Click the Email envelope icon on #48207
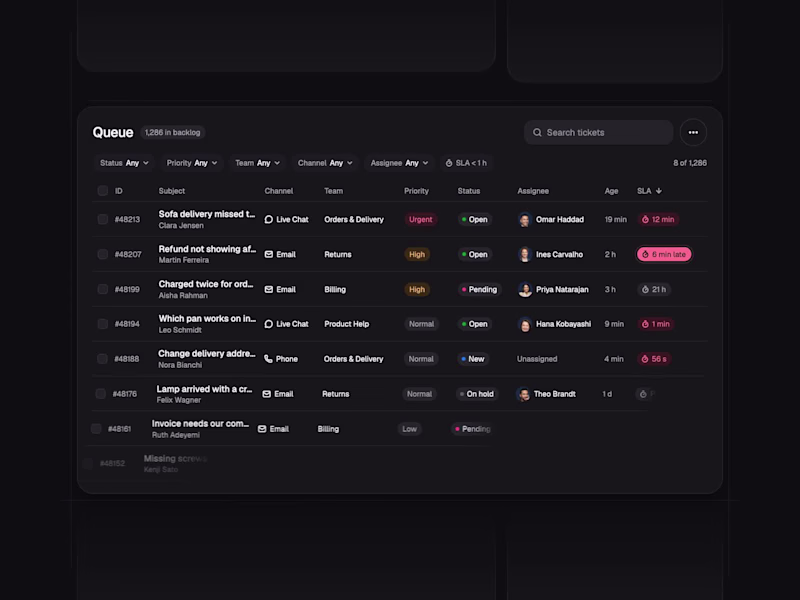 (x=268, y=254)
